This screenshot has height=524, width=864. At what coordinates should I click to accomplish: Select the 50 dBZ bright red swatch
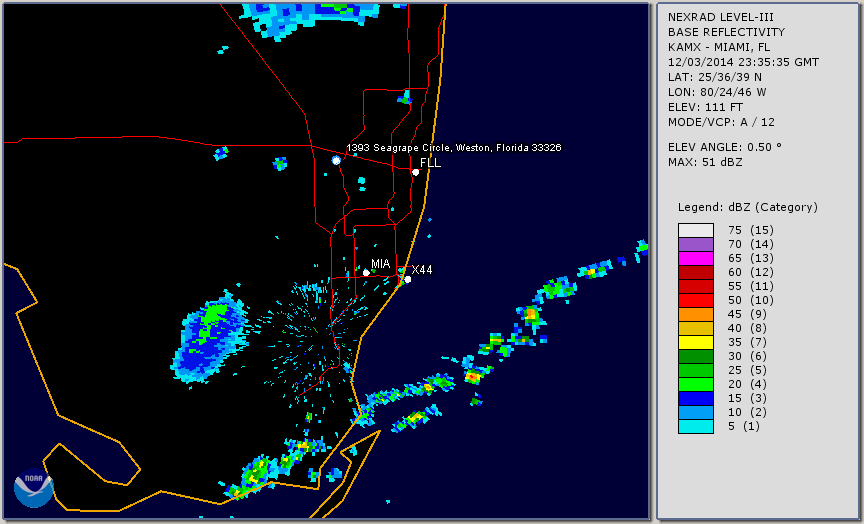pos(696,301)
